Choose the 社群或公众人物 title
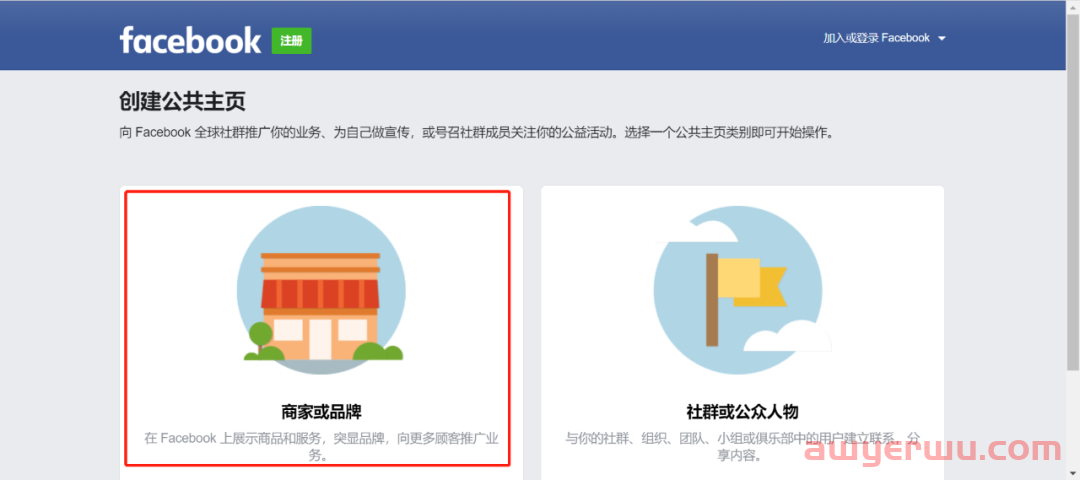This screenshot has height=480, width=1080. point(742,411)
